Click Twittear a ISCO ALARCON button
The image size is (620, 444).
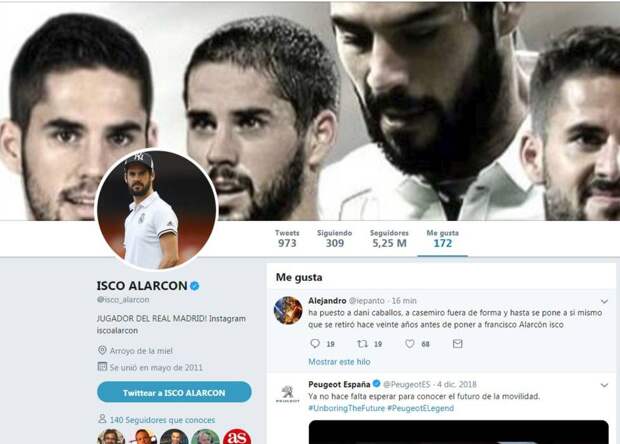174,392
